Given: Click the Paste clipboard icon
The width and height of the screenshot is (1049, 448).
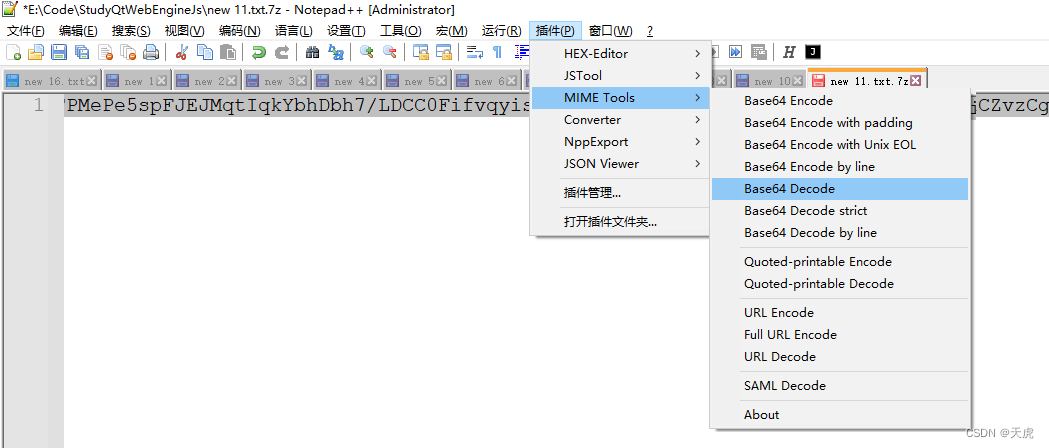Looking at the screenshot, I should [228, 52].
